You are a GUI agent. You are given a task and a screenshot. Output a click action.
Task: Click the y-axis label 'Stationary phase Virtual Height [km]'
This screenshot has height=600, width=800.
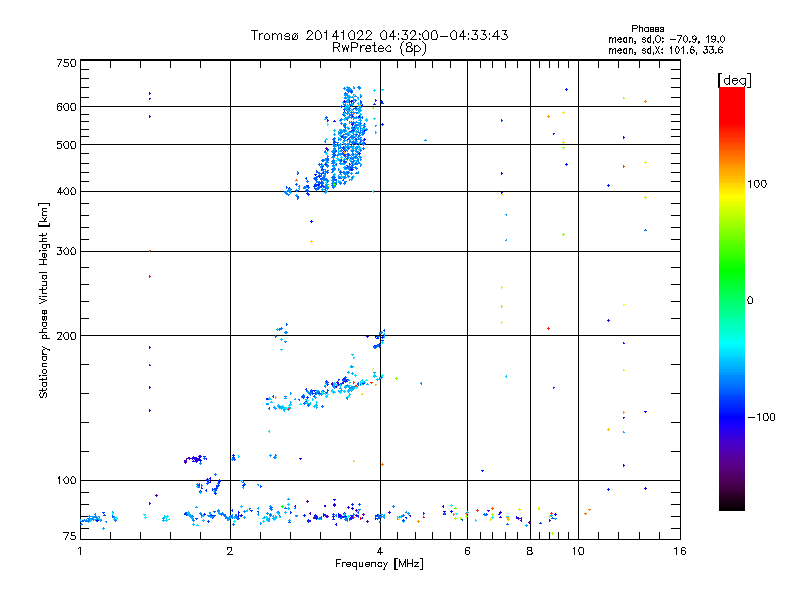43,300
